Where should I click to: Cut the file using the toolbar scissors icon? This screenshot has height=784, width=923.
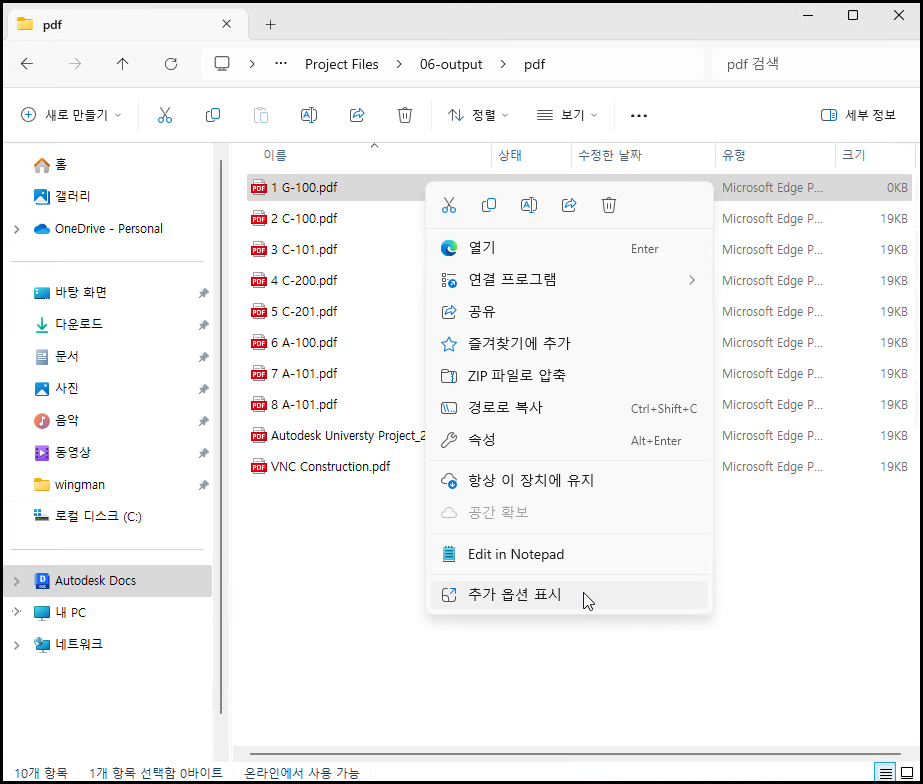[x=165, y=114]
